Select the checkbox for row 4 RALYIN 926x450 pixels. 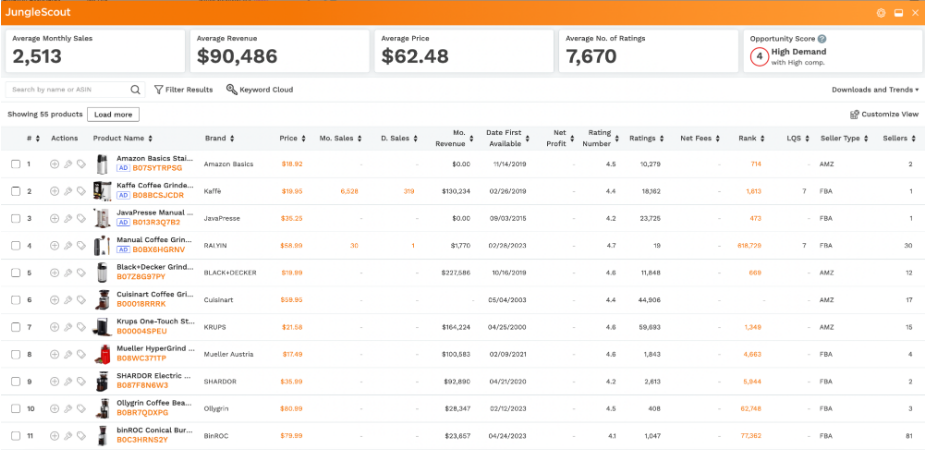click(15, 246)
